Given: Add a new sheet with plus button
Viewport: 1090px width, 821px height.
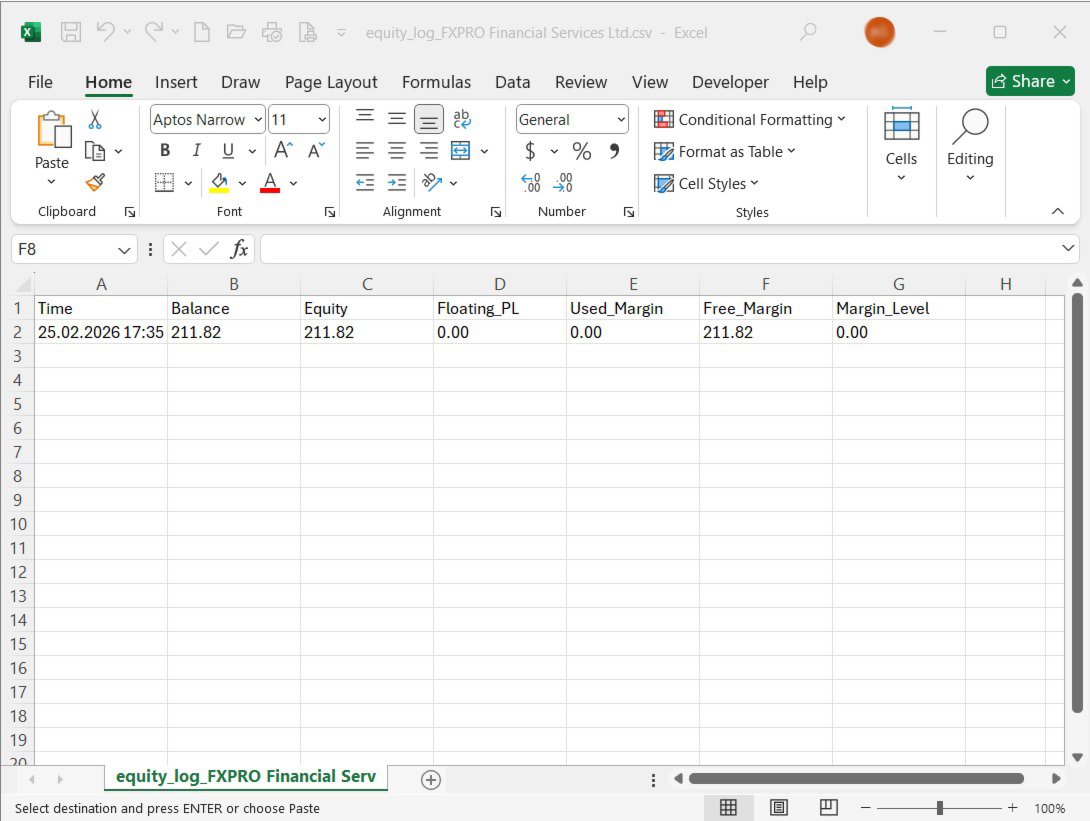Looking at the screenshot, I should 431,780.
